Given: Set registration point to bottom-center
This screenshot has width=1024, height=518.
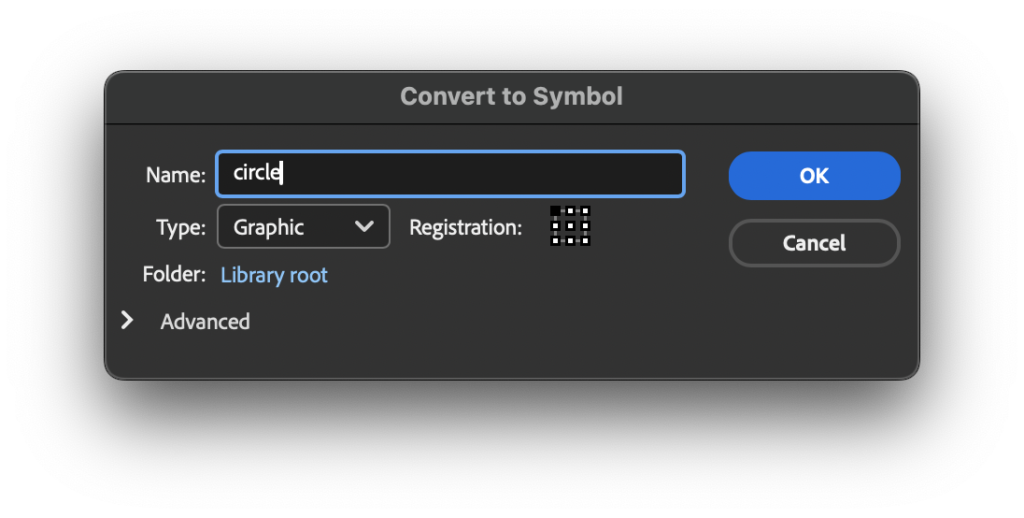Looking at the screenshot, I should 570,240.
